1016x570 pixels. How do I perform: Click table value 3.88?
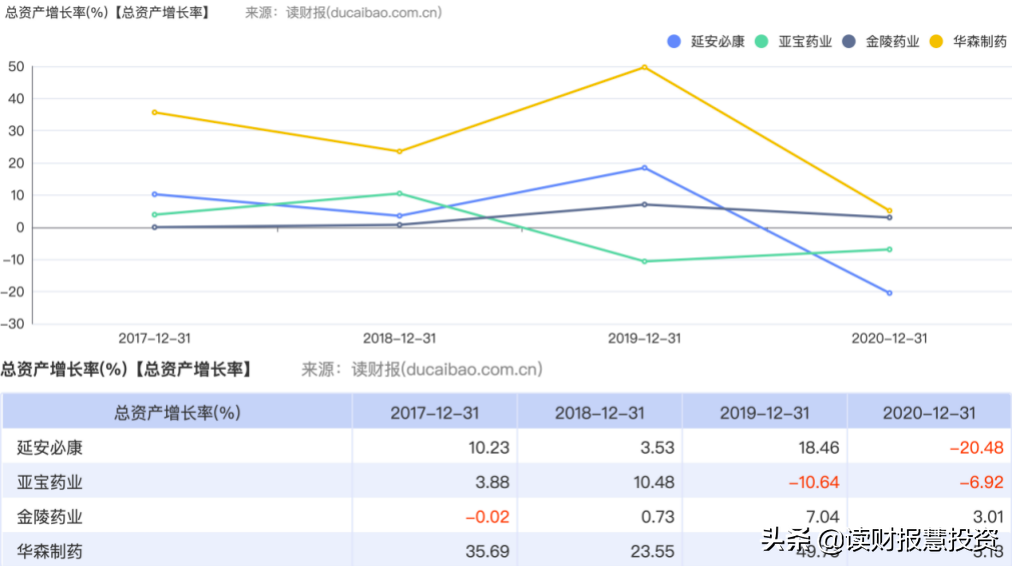coord(492,483)
